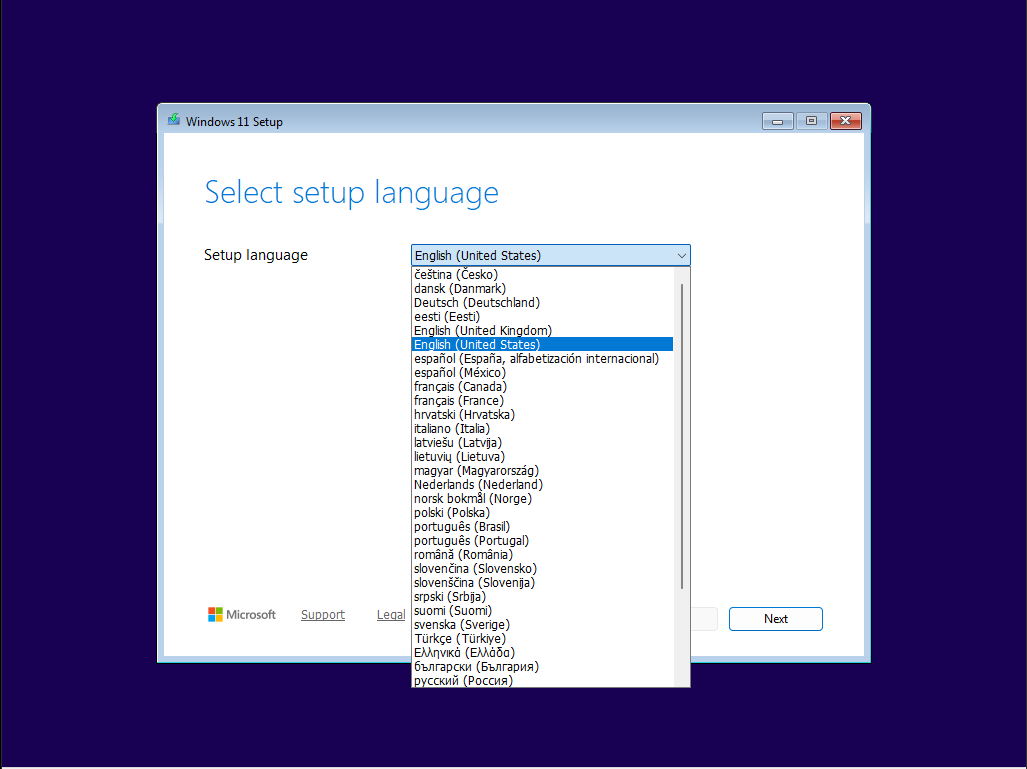Minimize the Windows 11 Setup window

[777, 121]
